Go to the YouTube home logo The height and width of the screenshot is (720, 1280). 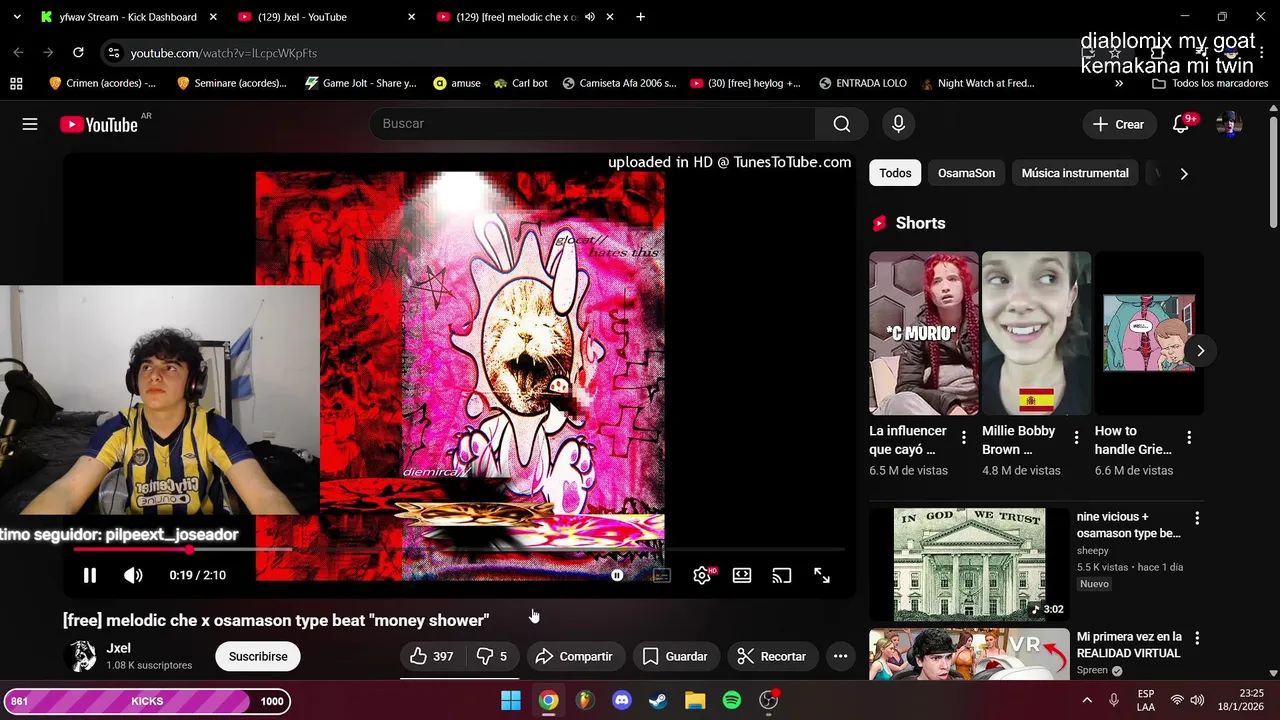pos(98,124)
